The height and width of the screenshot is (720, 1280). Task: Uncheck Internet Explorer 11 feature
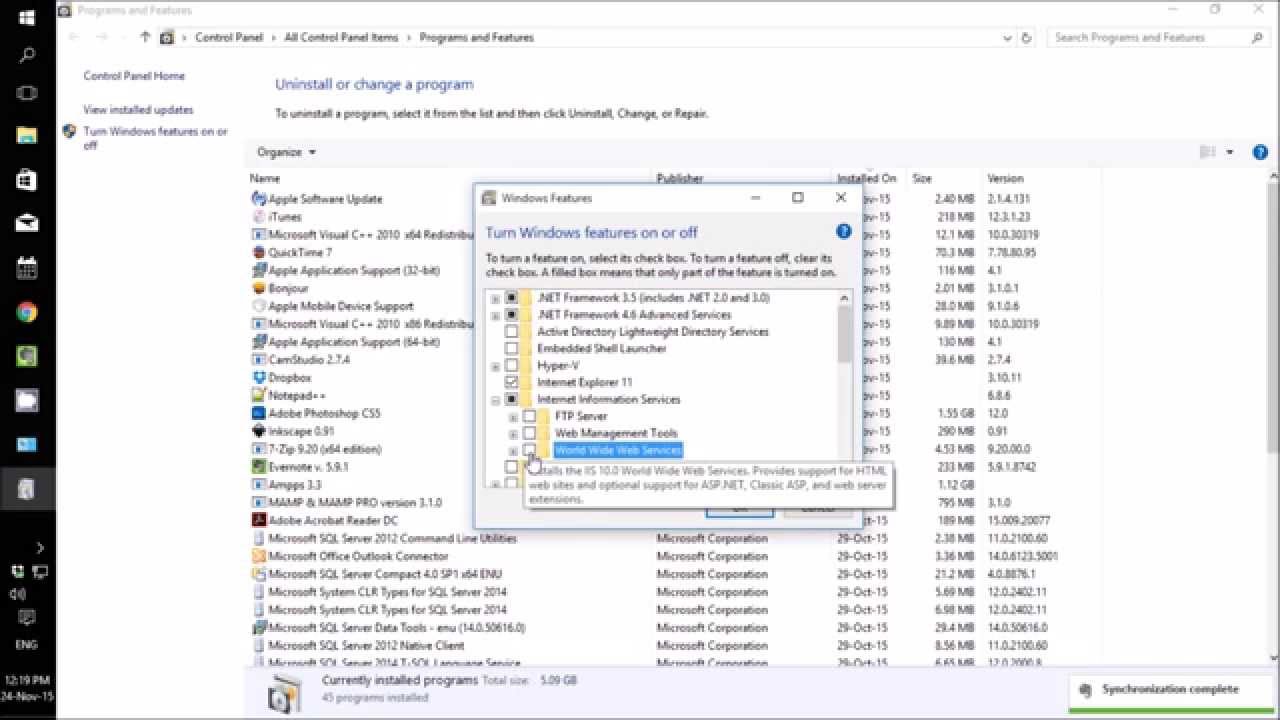tap(512, 383)
